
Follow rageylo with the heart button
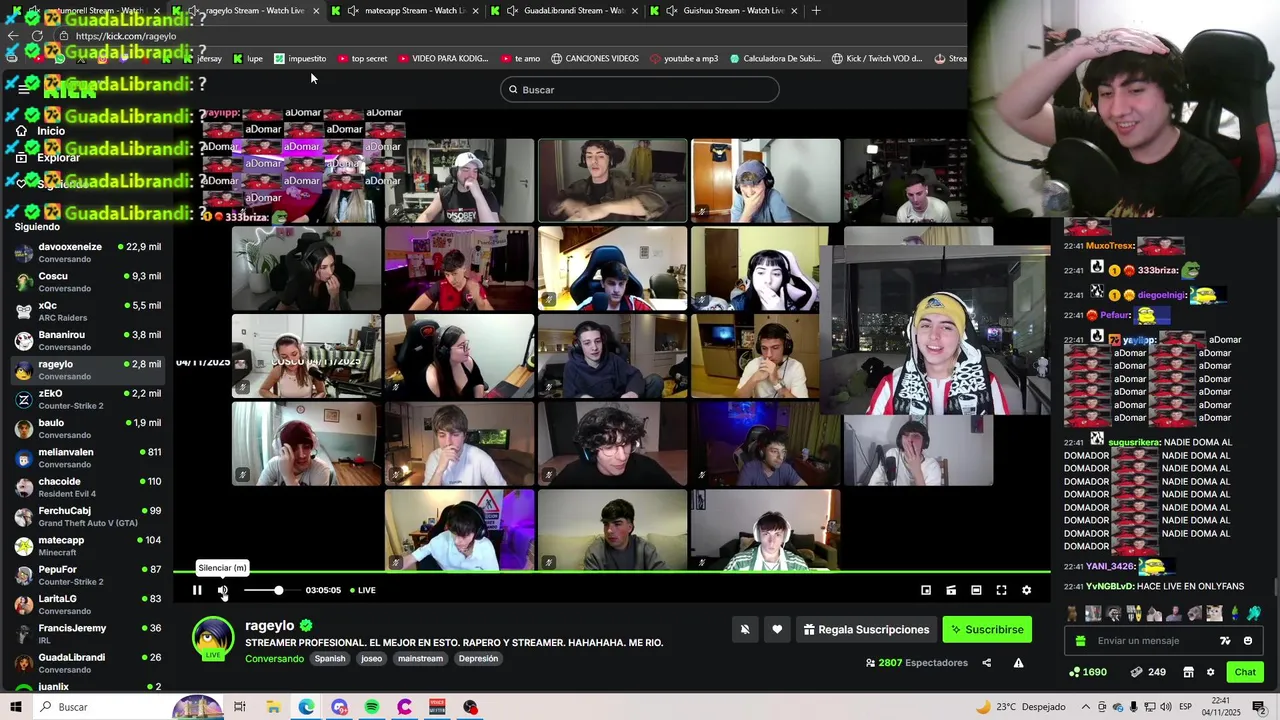click(x=777, y=629)
